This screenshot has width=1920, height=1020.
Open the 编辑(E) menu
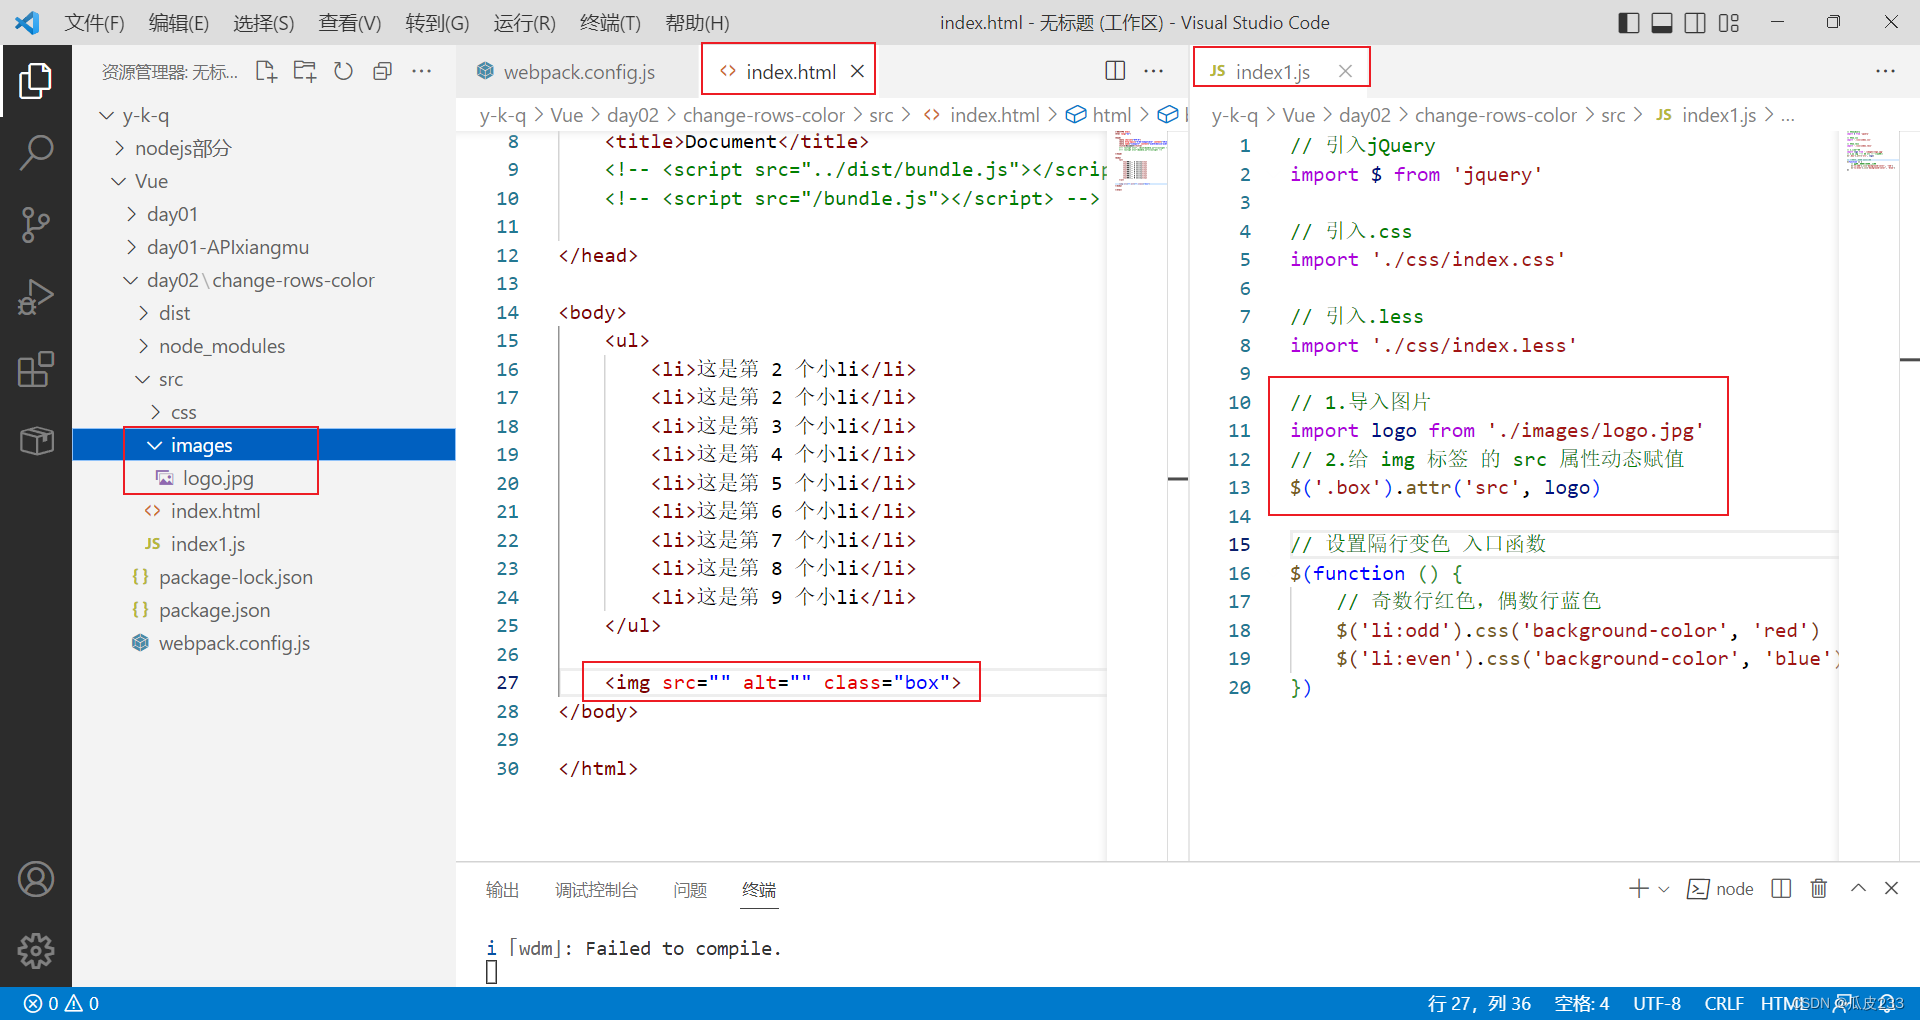tap(179, 23)
